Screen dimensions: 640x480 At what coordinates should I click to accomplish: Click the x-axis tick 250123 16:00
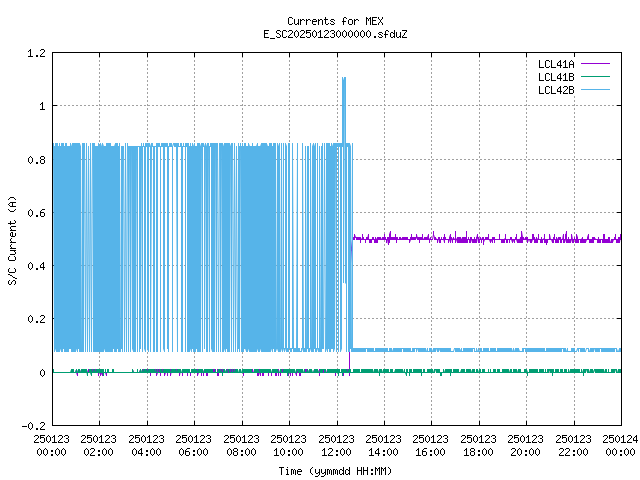click(431, 445)
